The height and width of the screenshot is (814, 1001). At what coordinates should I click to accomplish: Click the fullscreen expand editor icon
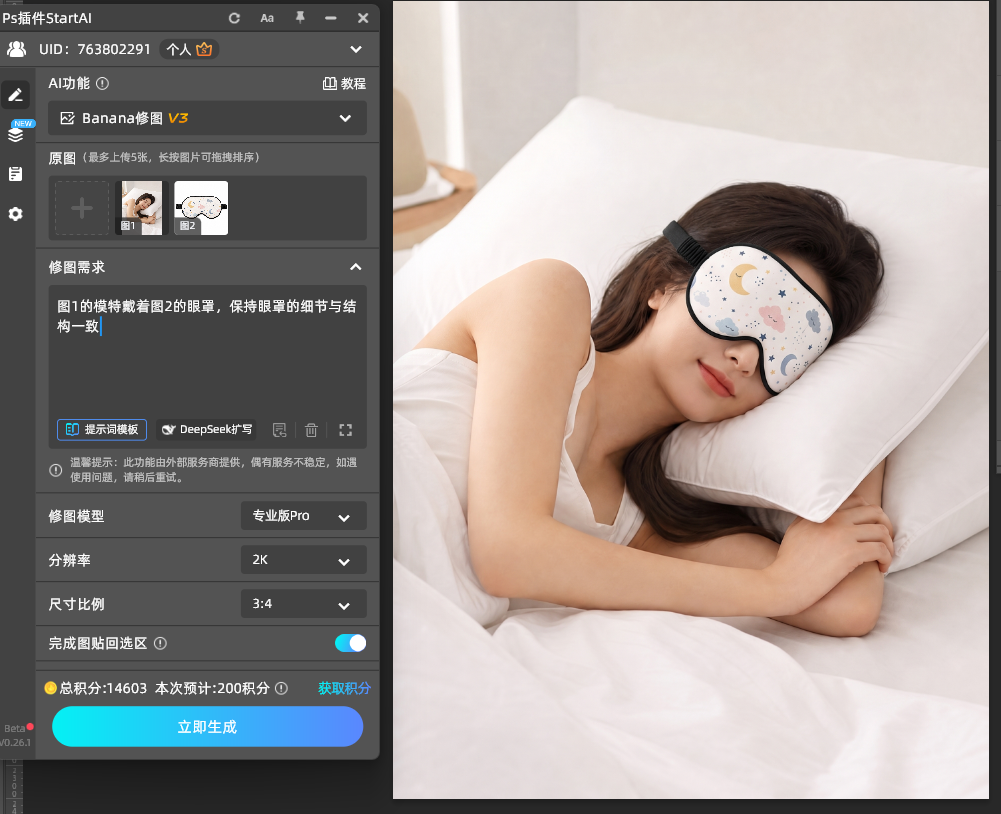(345, 430)
